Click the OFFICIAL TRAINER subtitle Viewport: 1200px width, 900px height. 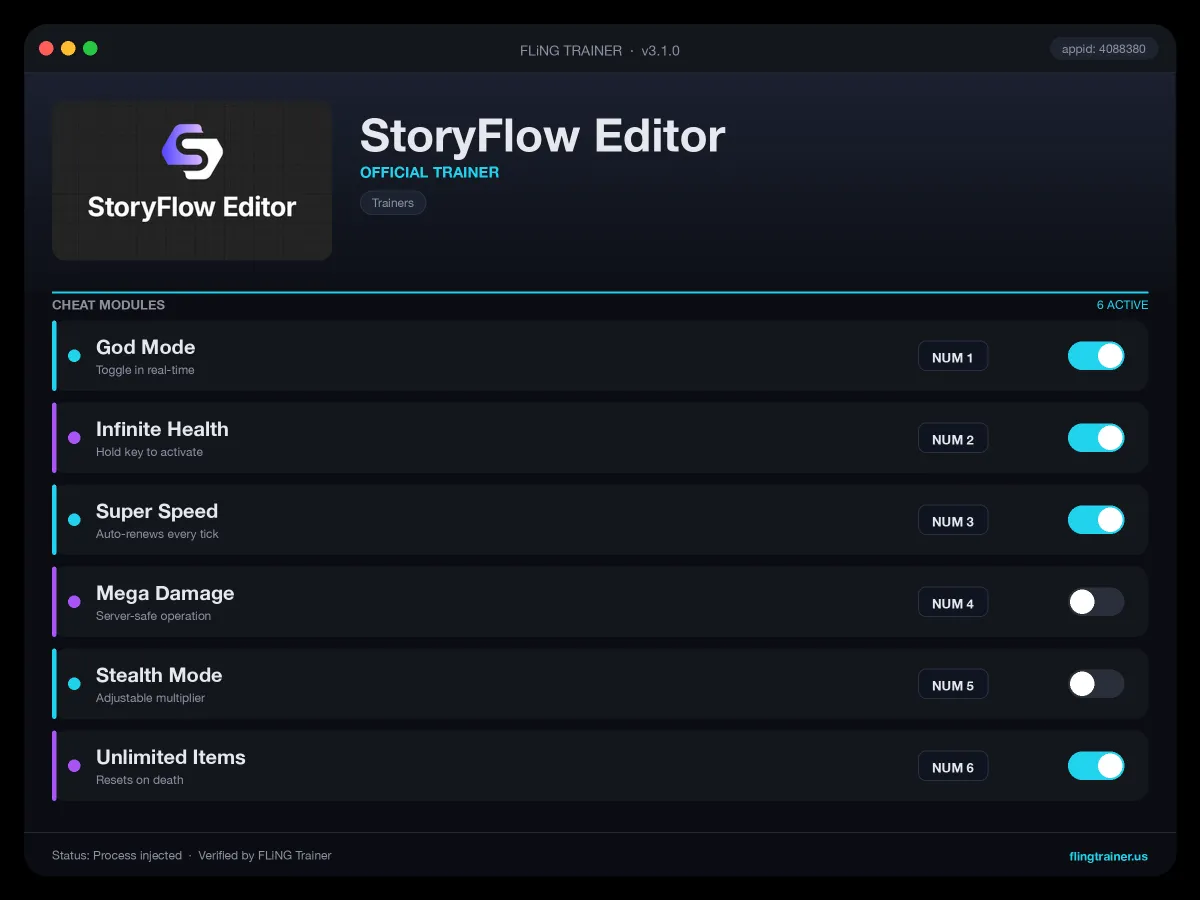[429, 172]
